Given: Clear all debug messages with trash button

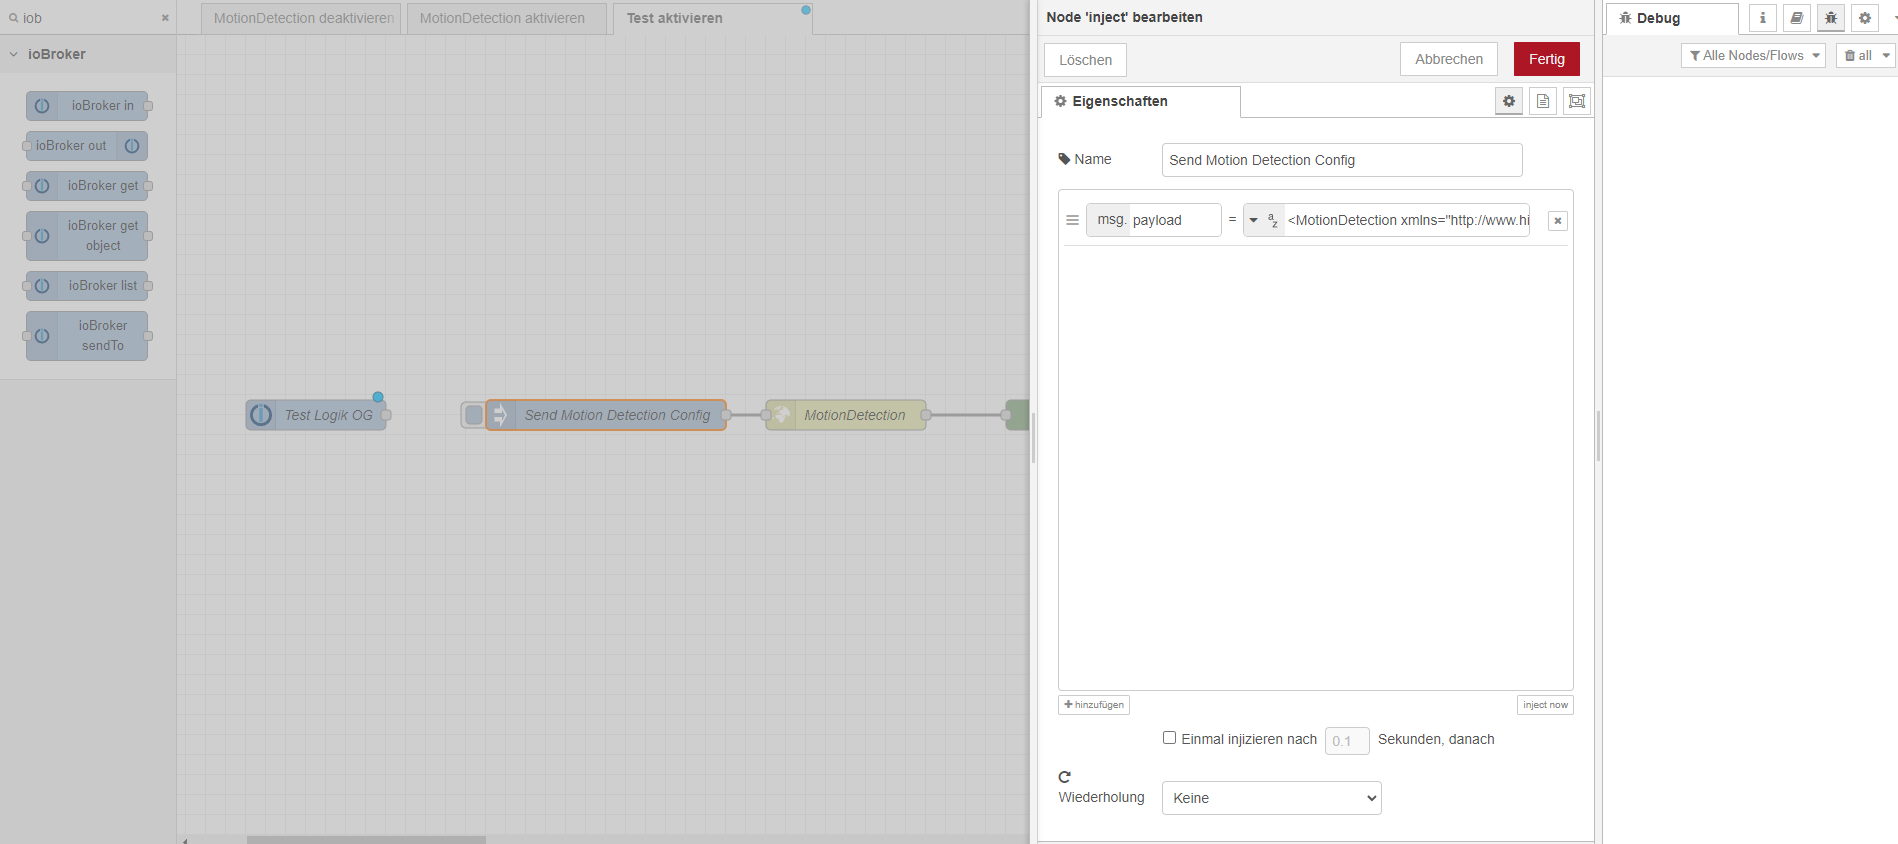Looking at the screenshot, I should (1857, 56).
